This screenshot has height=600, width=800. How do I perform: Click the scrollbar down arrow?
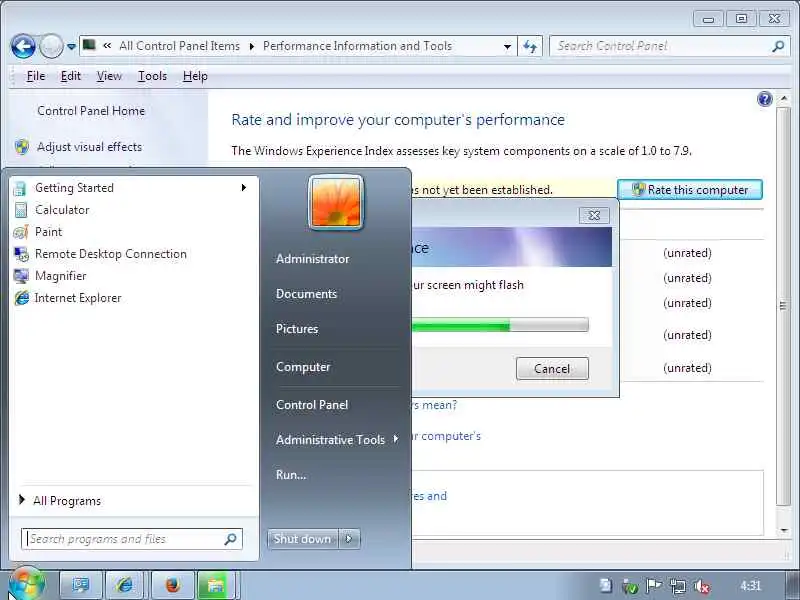coord(784,531)
